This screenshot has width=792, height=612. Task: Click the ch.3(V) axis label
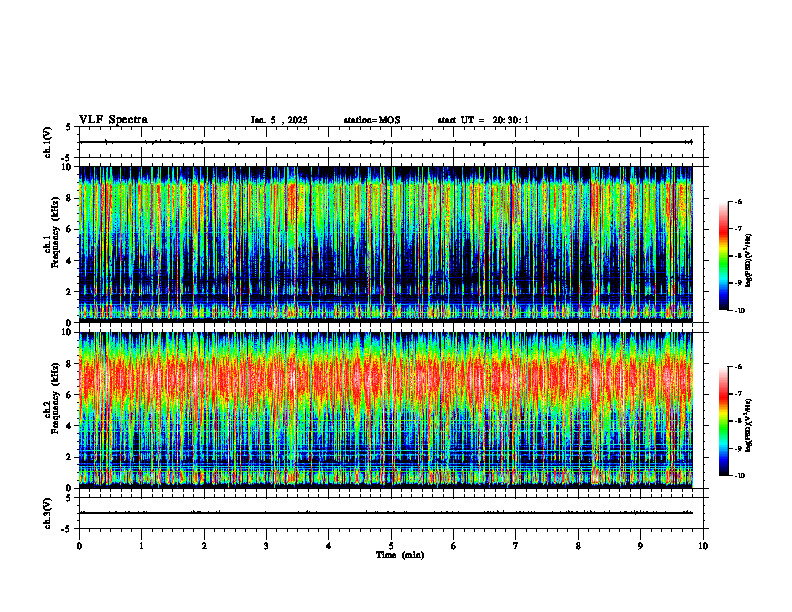click(x=48, y=513)
